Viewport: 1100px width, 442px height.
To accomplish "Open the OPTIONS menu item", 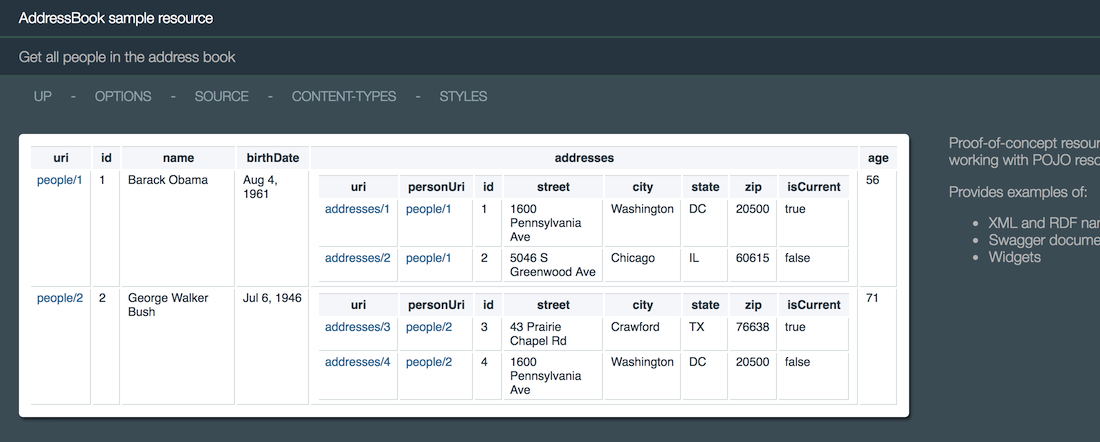I will 123,97.
